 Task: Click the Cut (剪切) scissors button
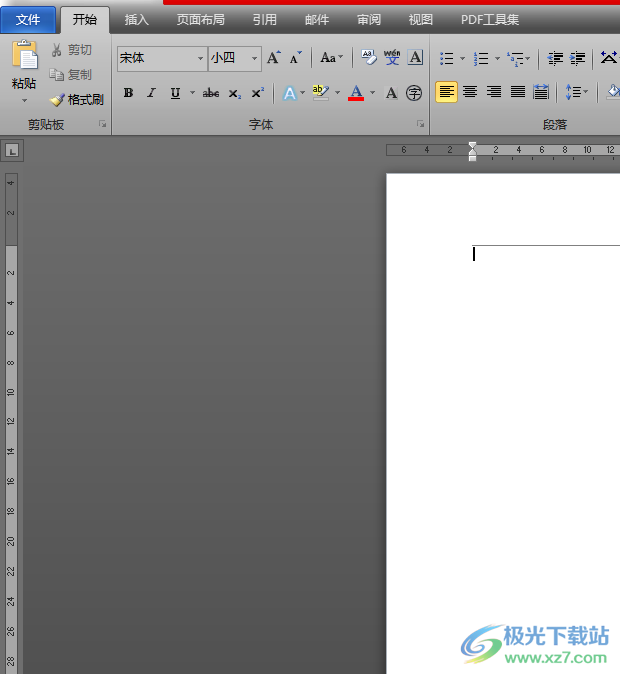pyautogui.click(x=71, y=50)
